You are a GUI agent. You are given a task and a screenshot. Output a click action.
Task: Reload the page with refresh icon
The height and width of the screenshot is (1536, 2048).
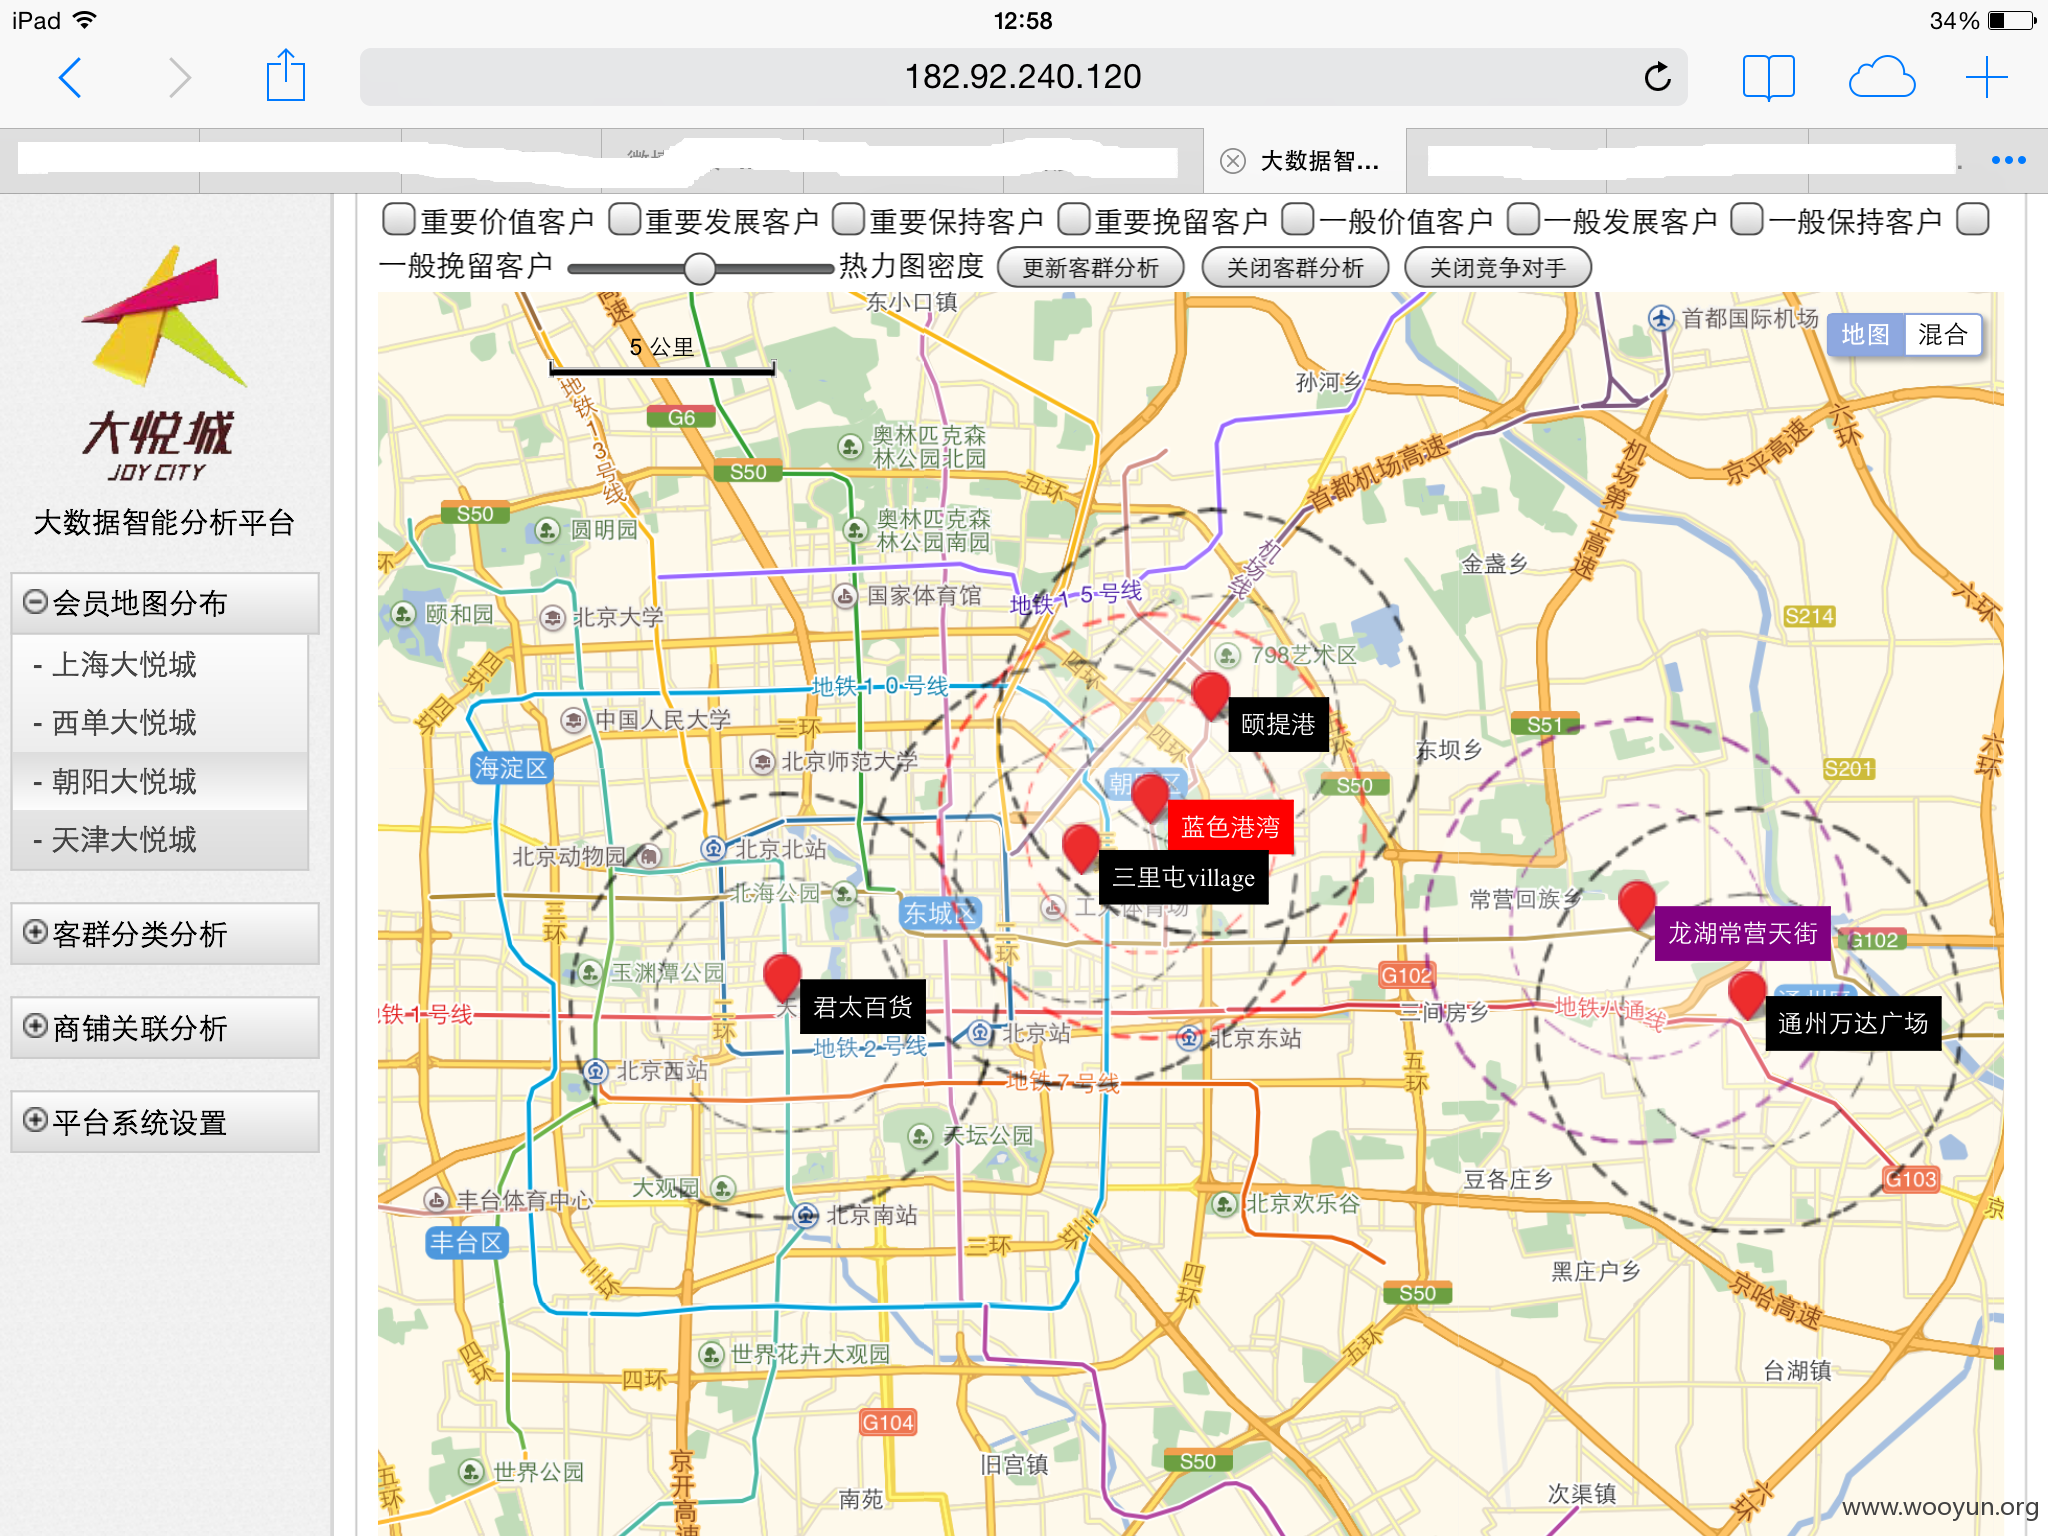1657,77
